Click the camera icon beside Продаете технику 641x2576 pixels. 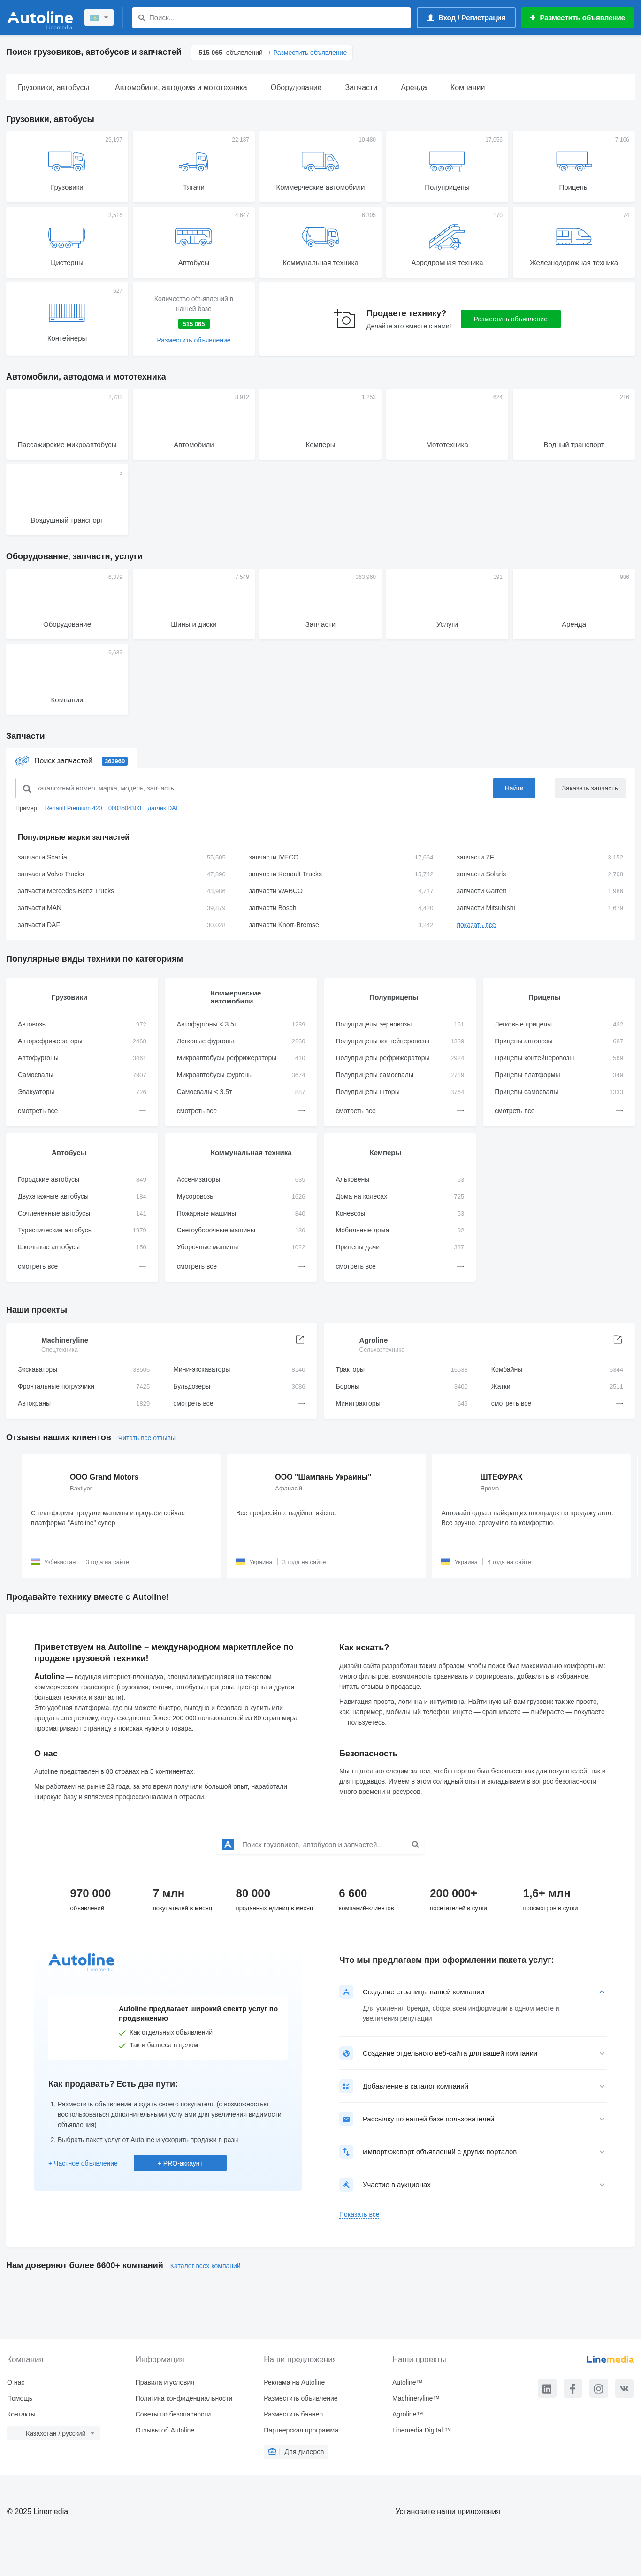coord(345,318)
